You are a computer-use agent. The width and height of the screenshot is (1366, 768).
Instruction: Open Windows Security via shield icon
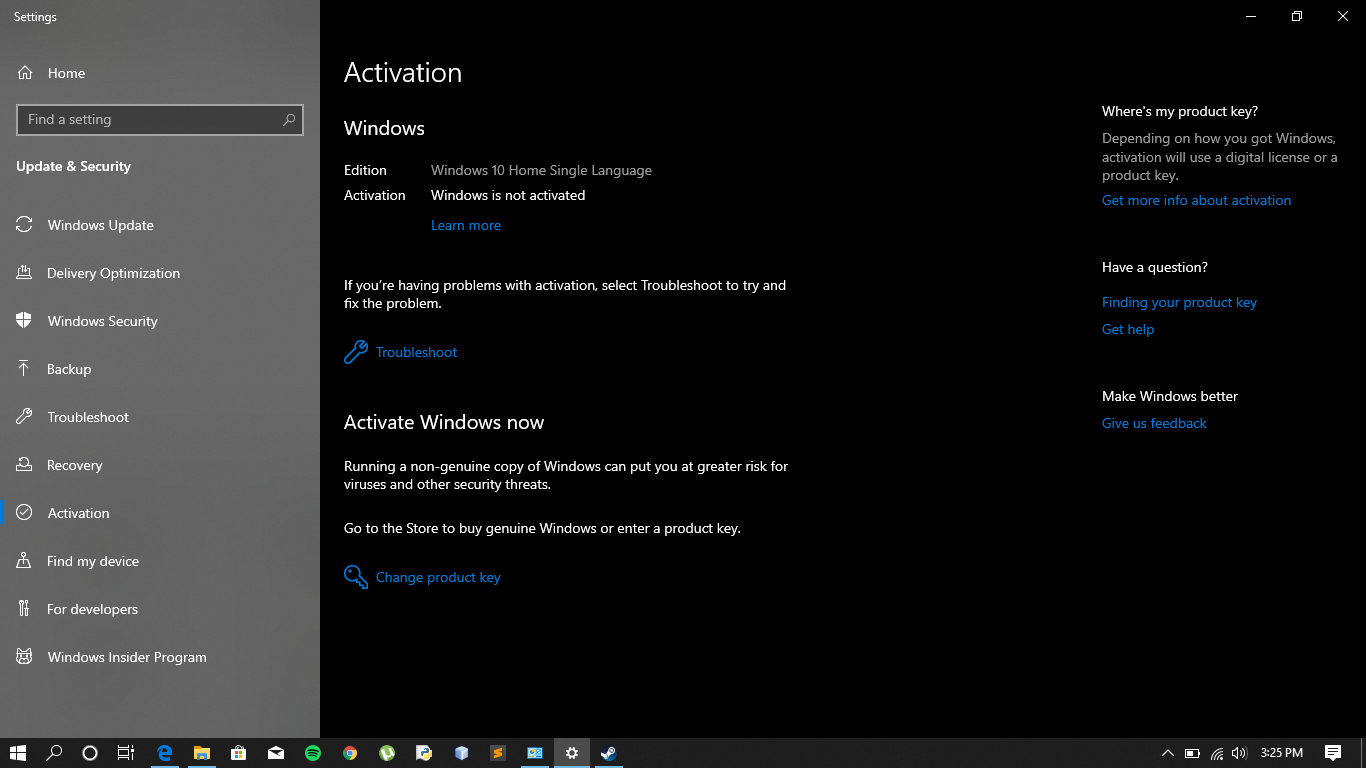(x=24, y=321)
